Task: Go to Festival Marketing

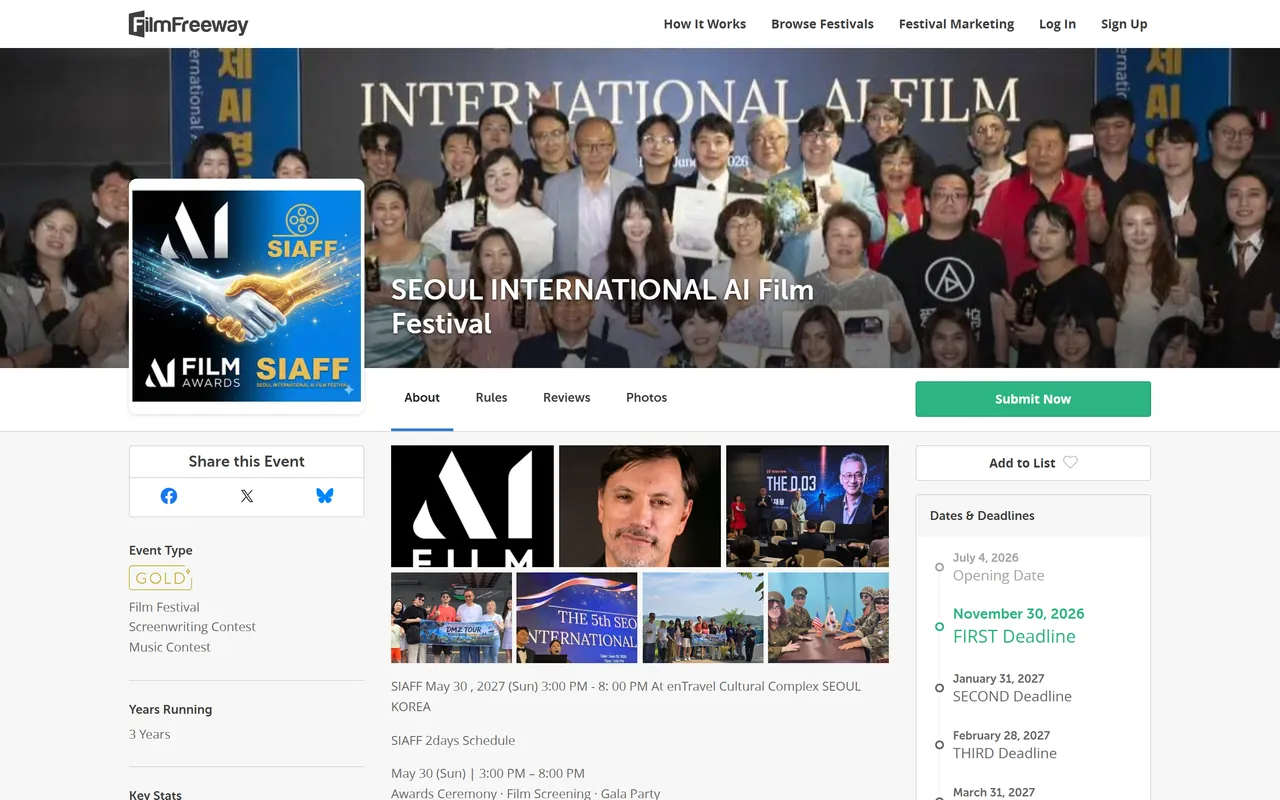Action: pyautogui.click(x=956, y=24)
